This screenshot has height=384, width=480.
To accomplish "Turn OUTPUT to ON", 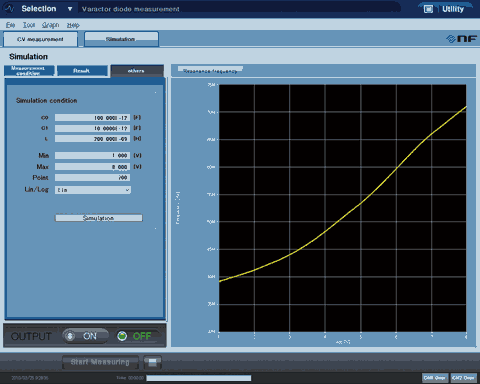I will coord(85,336).
